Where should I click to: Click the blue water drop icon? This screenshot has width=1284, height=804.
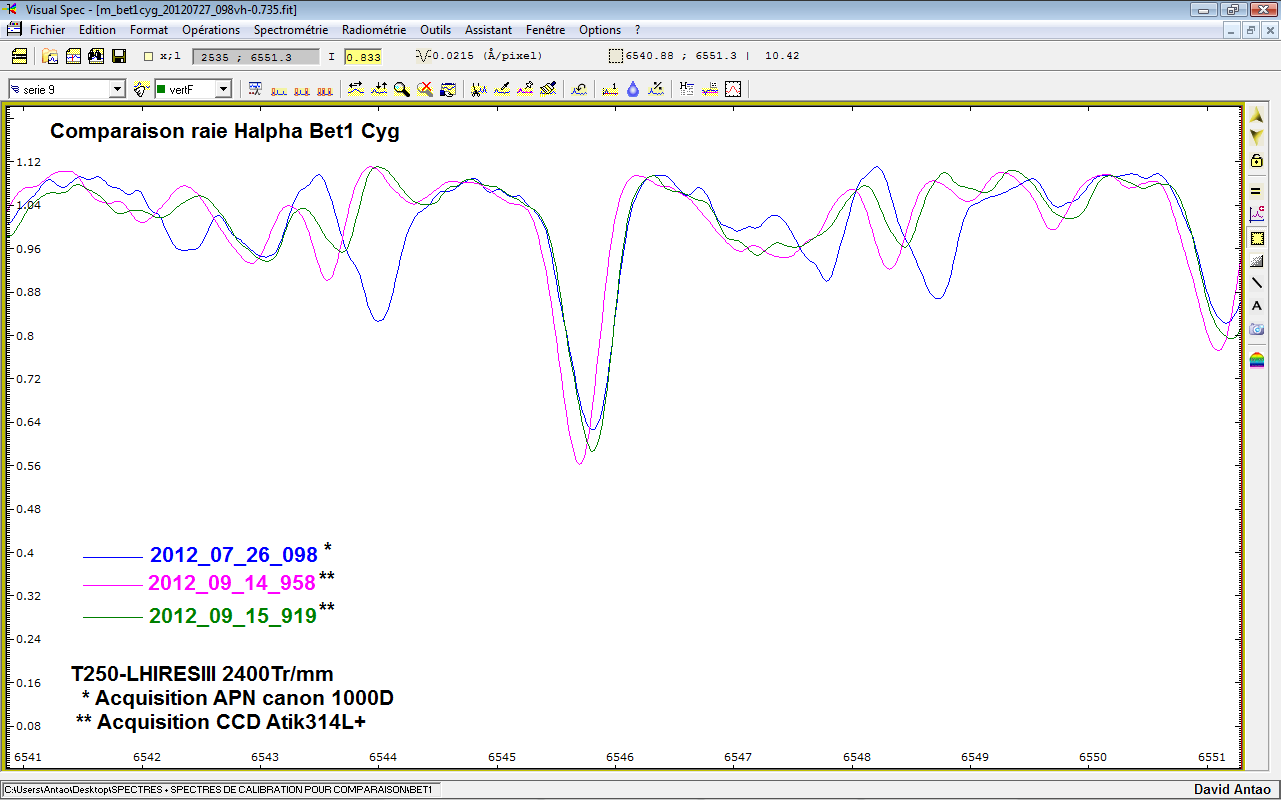tap(633, 90)
